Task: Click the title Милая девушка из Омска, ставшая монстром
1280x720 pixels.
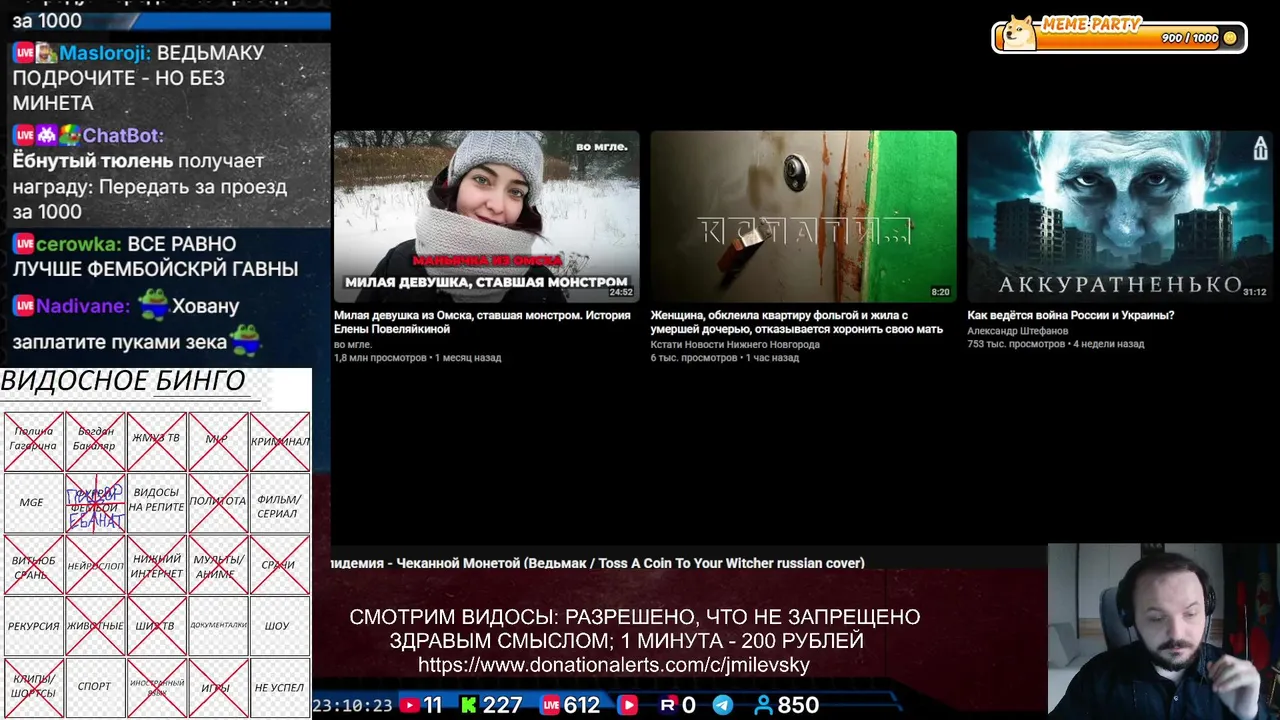Action: (x=482, y=322)
